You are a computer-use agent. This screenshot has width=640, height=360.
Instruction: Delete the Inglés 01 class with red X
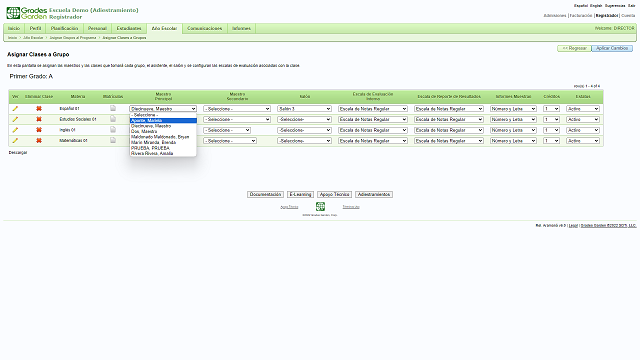pos(39,130)
